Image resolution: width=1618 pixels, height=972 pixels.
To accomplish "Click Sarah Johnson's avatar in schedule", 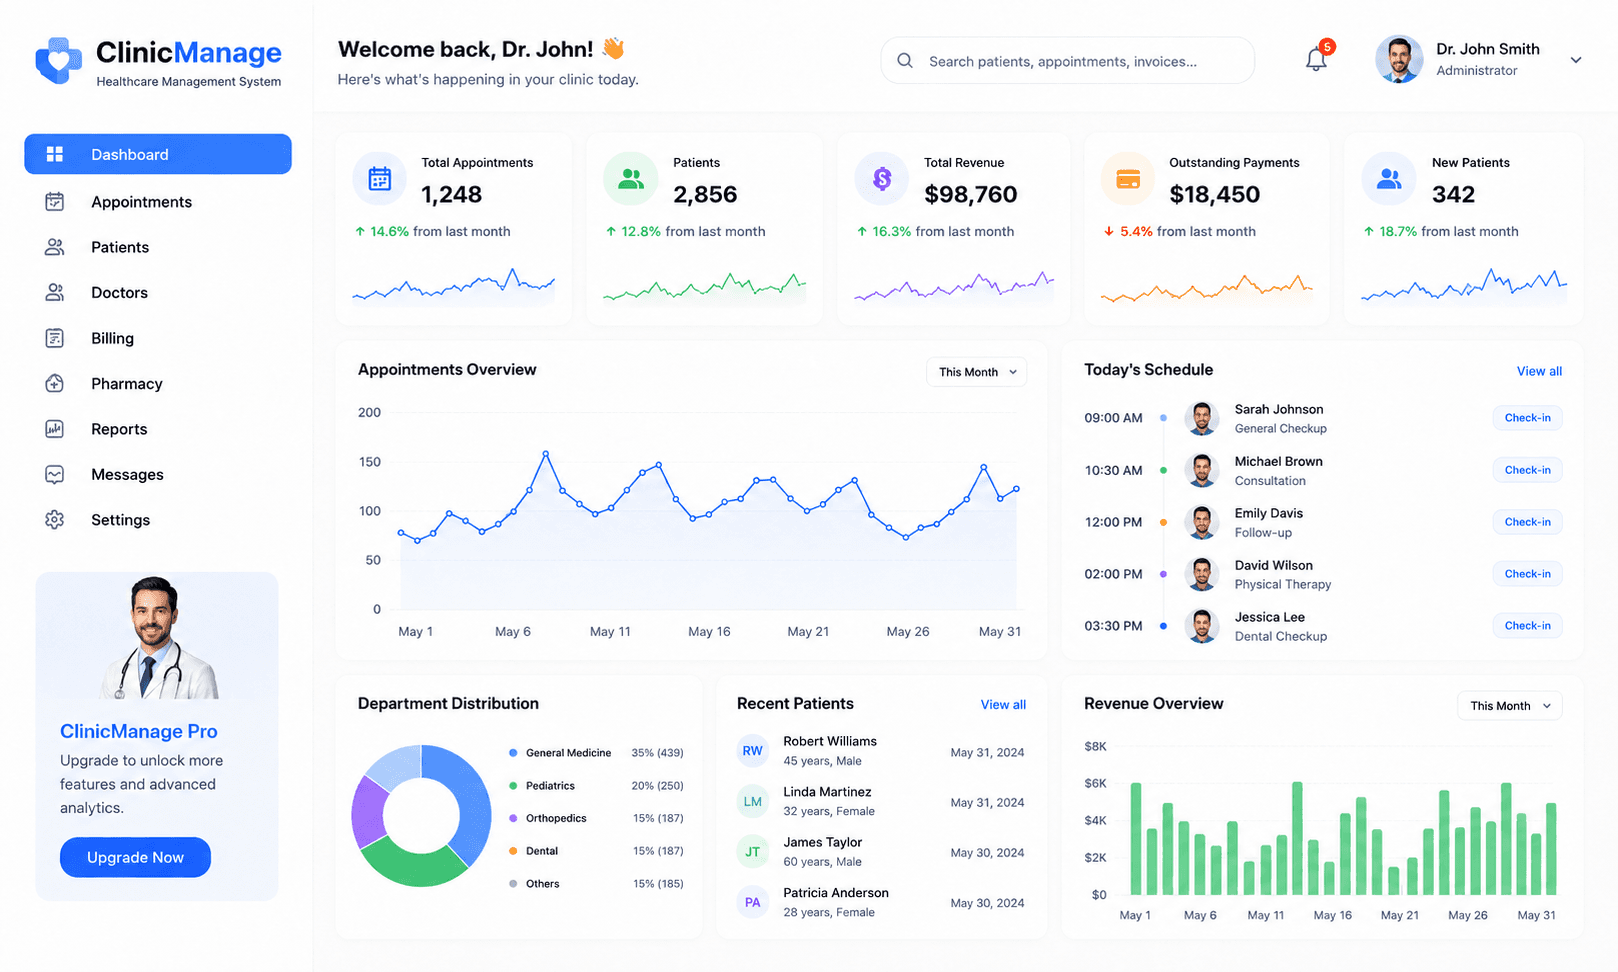I will pyautogui.click(x=1202, y=418).
